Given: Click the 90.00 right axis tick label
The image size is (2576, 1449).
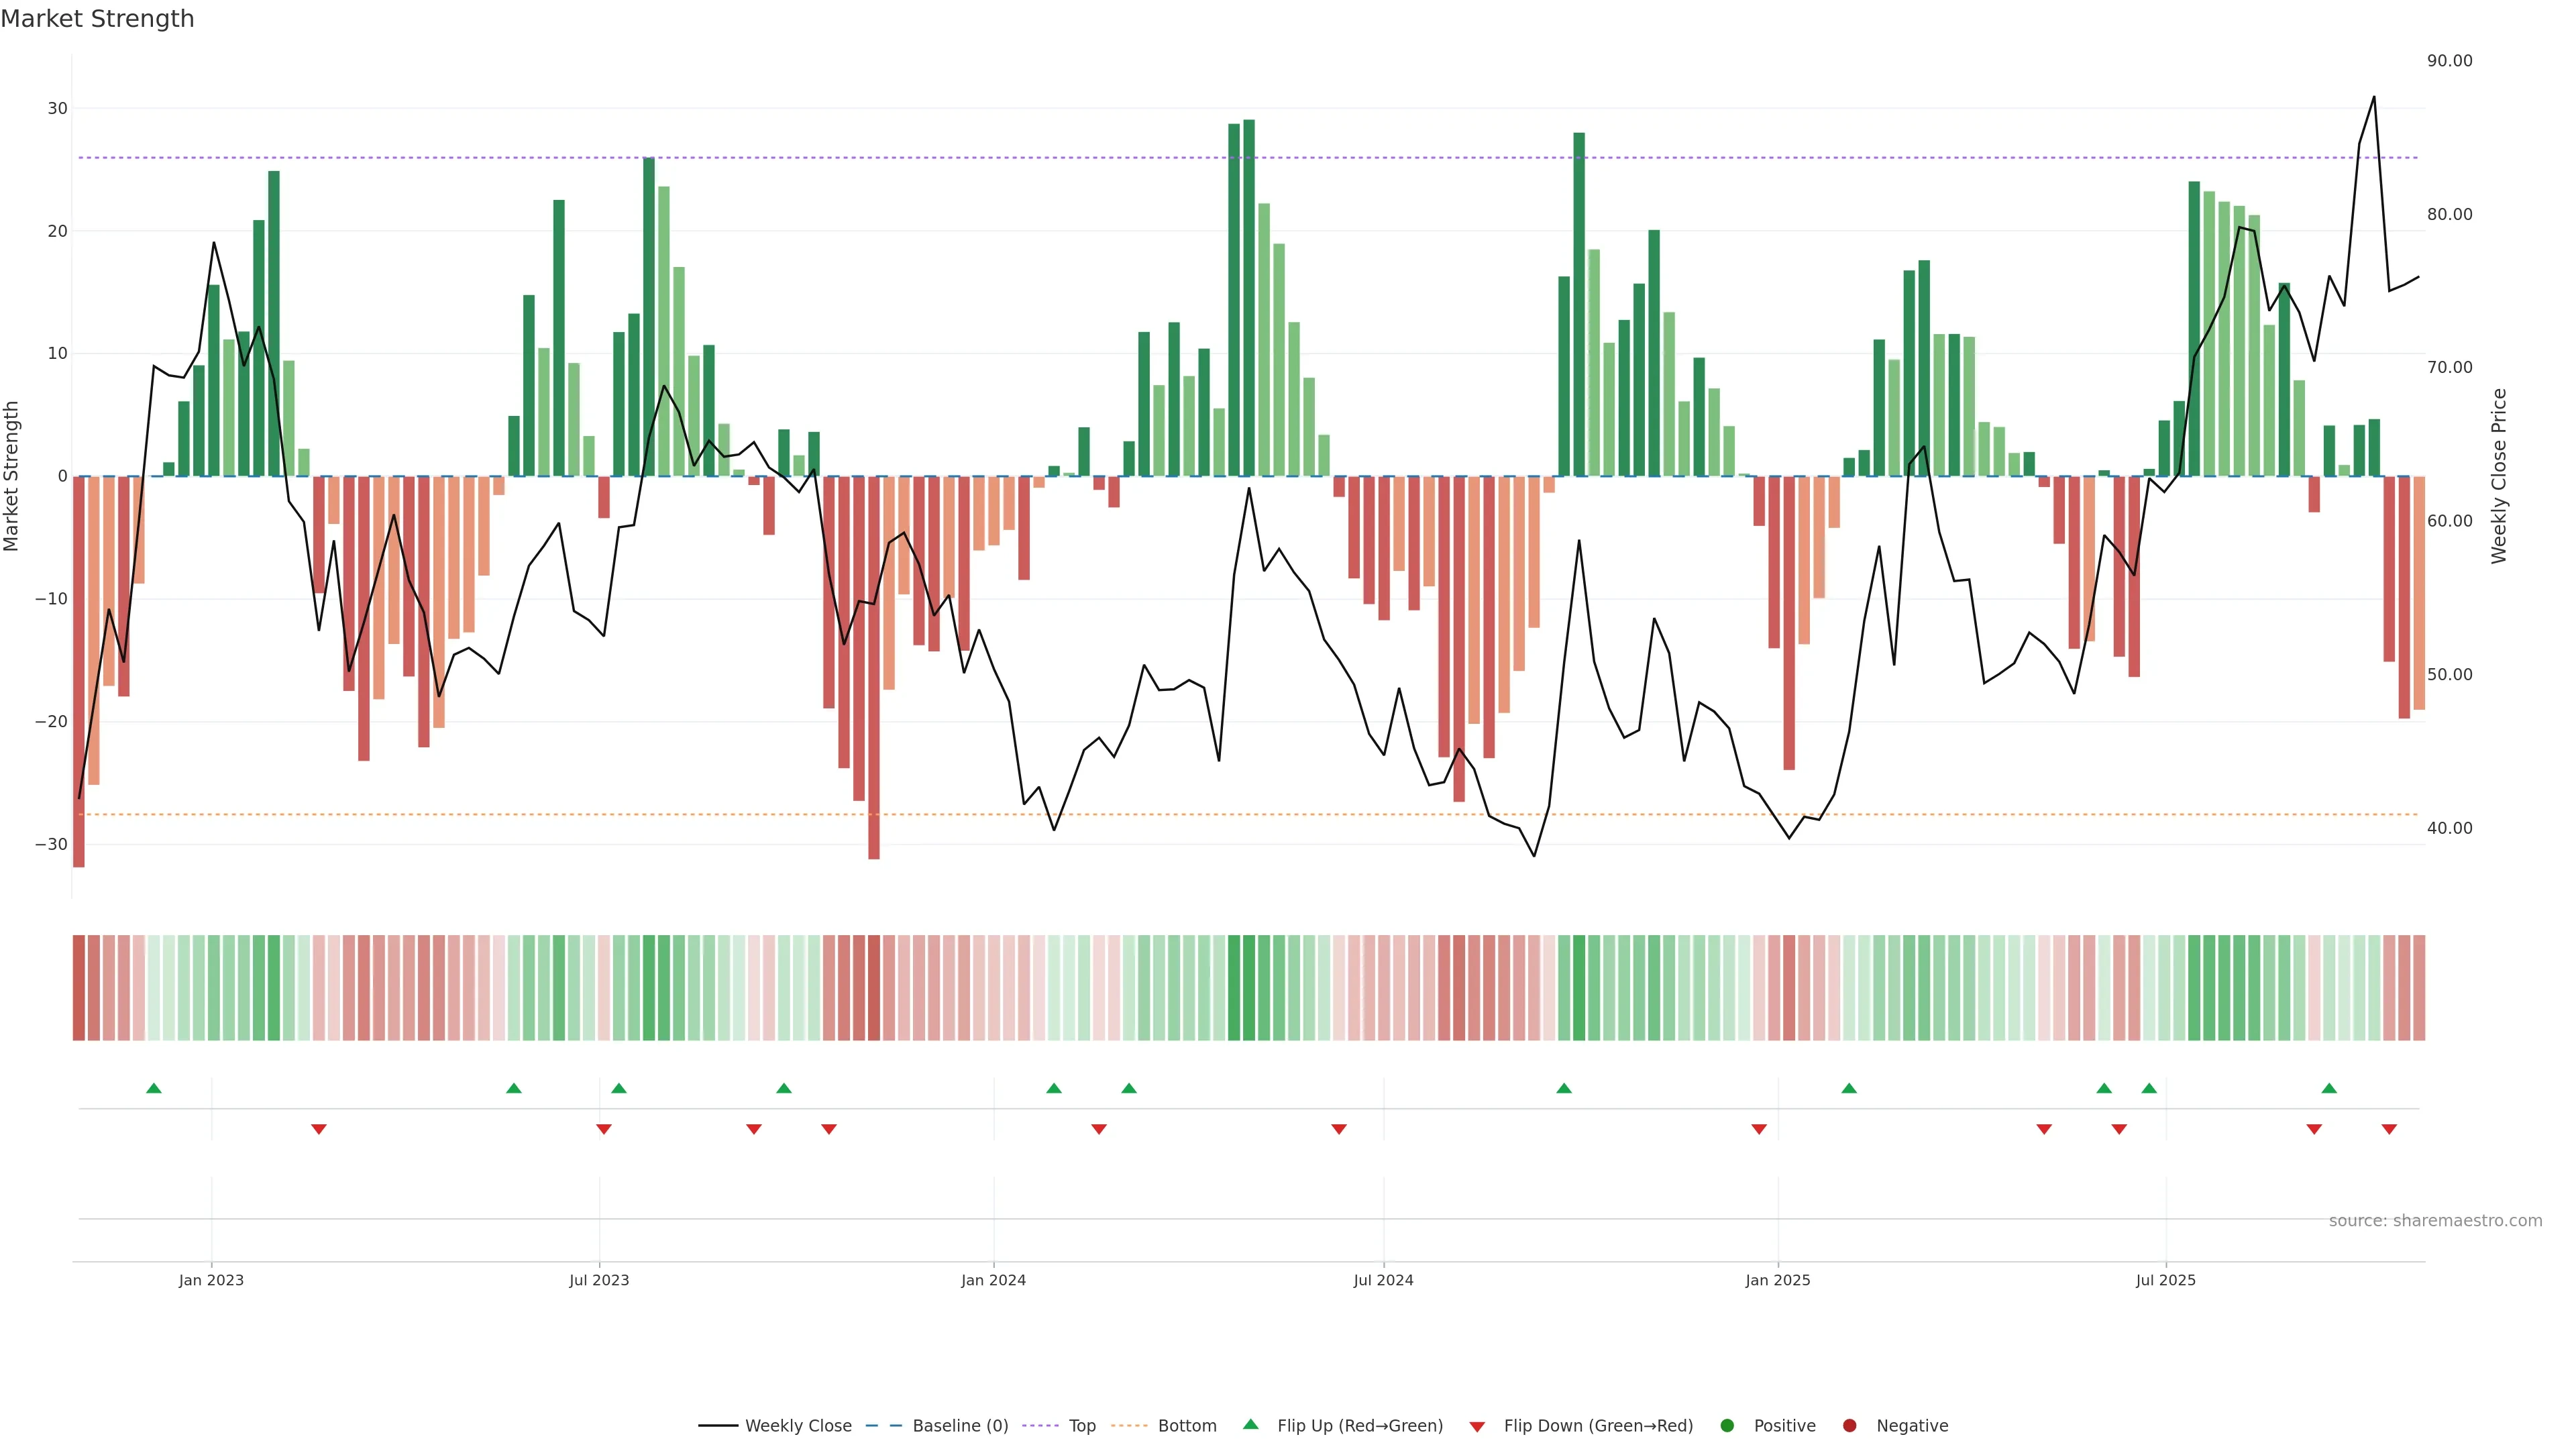Looking at the screenshot, I should (x=2449, y=61).
